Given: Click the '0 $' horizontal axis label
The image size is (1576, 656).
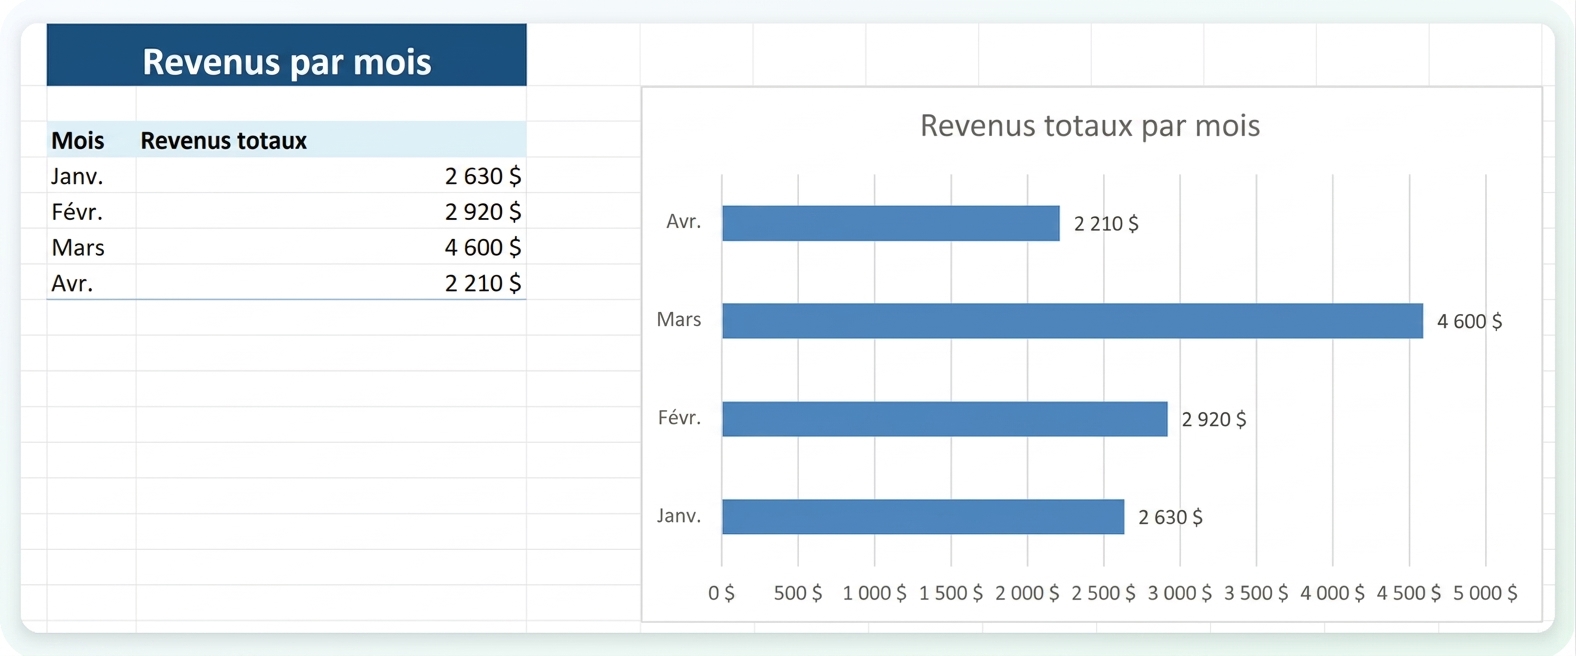Looking at the screenshot, I should tap(721, 593).
